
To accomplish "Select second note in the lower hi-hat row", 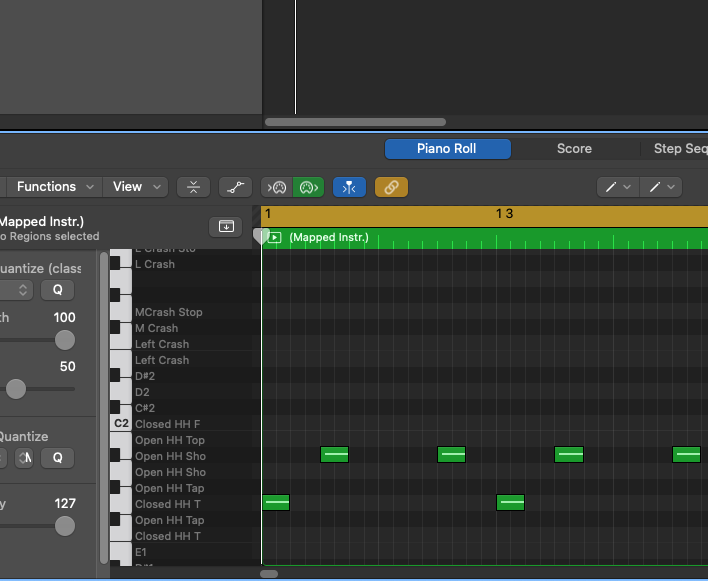I will coord(510,502).
